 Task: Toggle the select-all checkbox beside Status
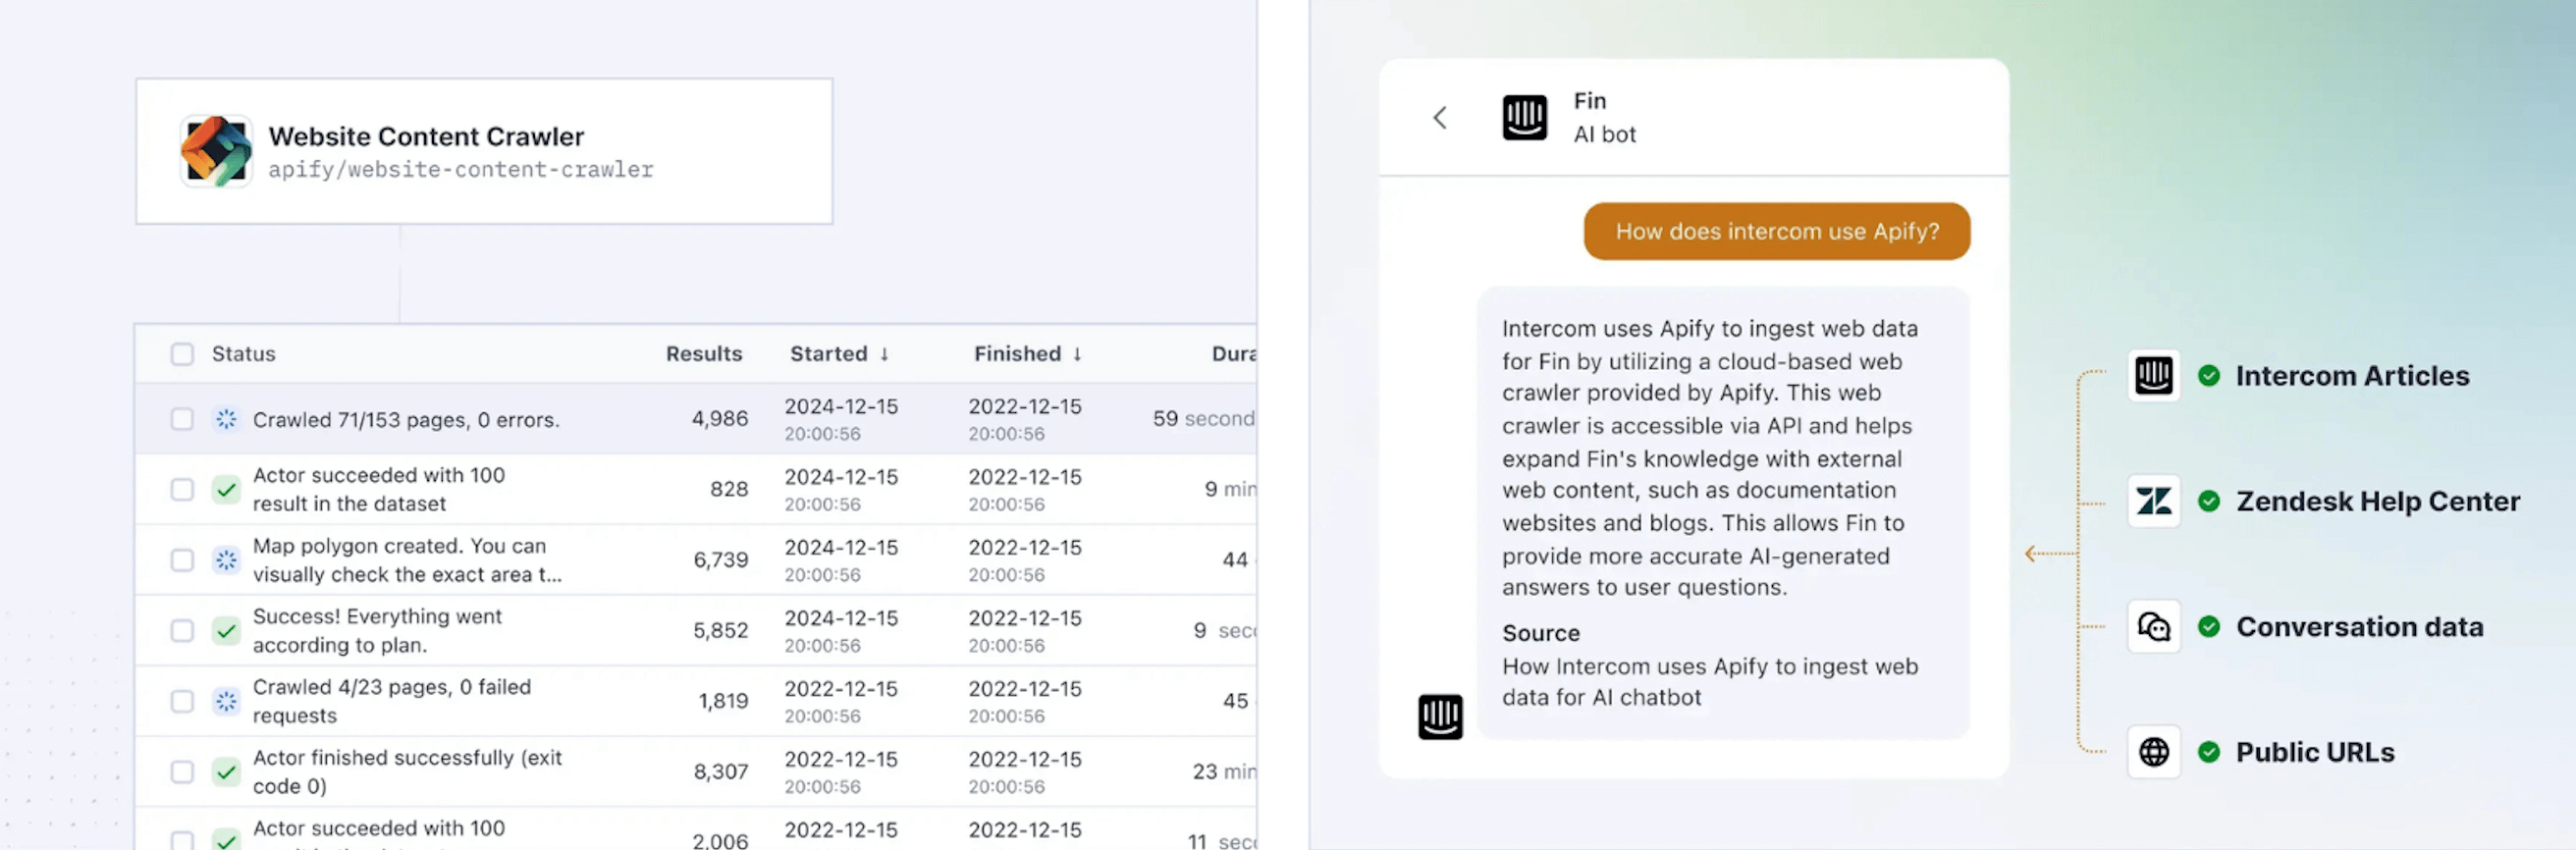point(182,354)
